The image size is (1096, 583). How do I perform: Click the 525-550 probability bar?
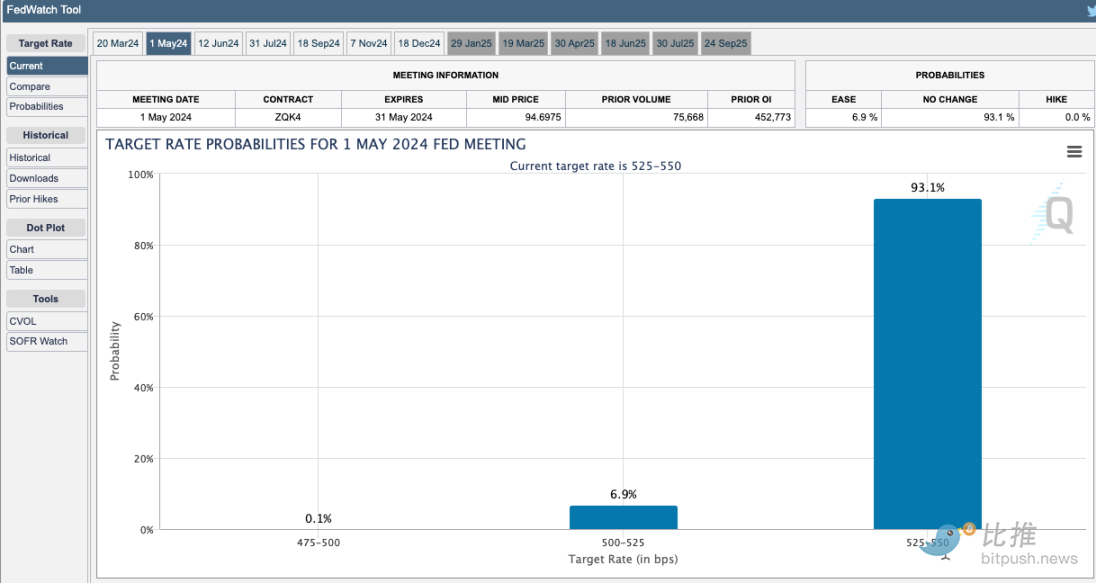[x=927, y=363]
